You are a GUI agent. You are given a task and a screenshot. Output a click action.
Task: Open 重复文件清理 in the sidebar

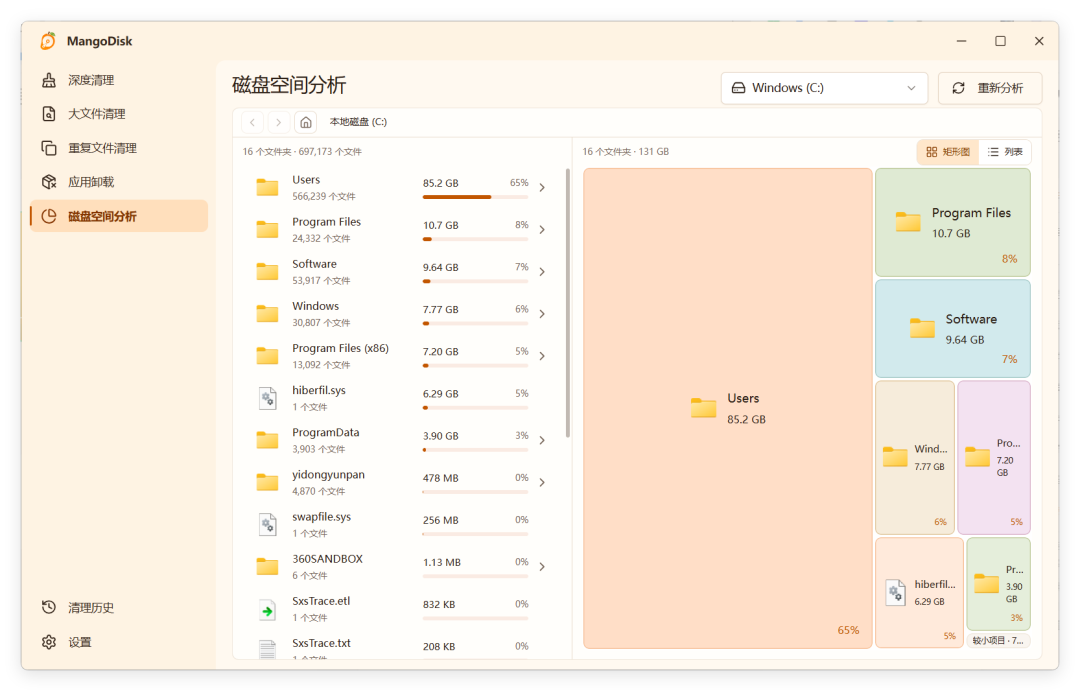tap(119, 148)
